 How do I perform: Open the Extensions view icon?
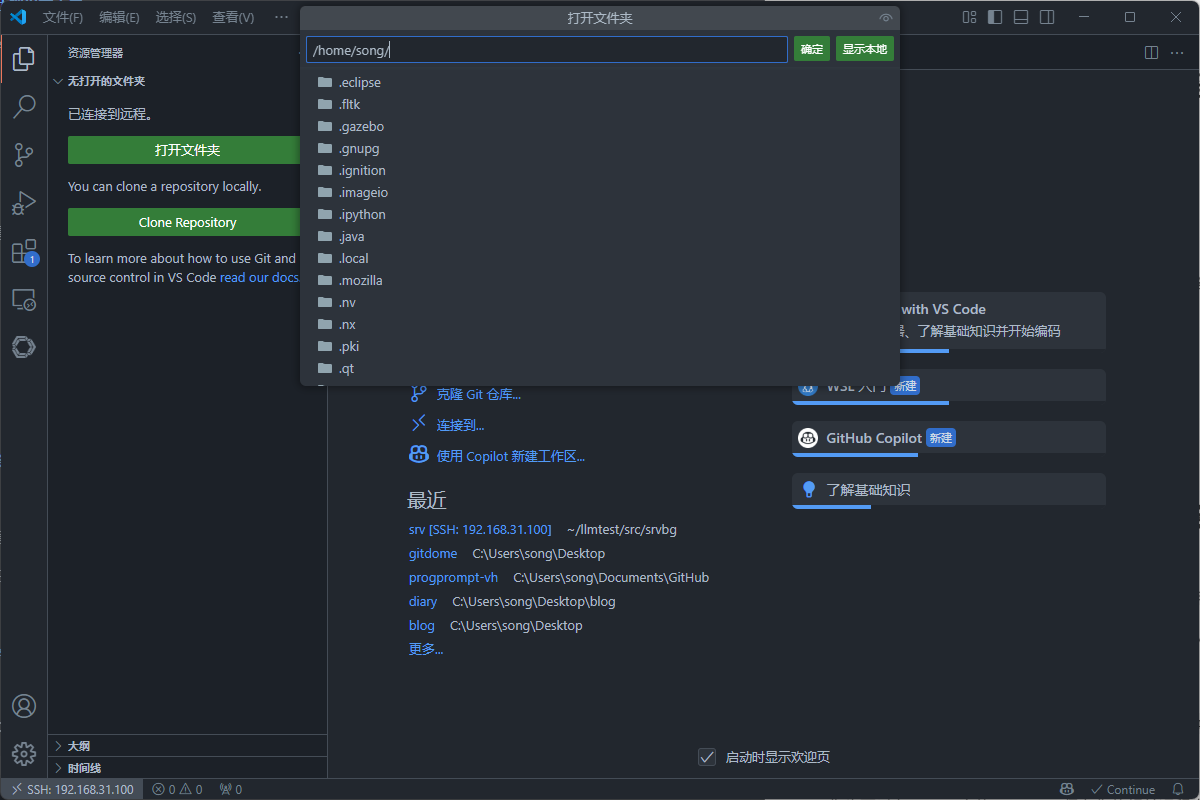[24, 251]
